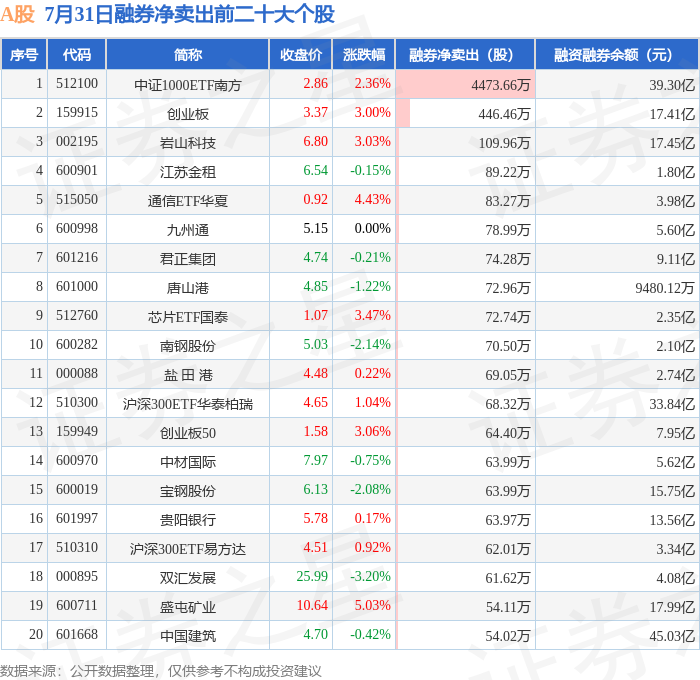This screenshot has height=680, width=700.
Task: Click the 涨跌幅 column header
Action: pos(364,54)
